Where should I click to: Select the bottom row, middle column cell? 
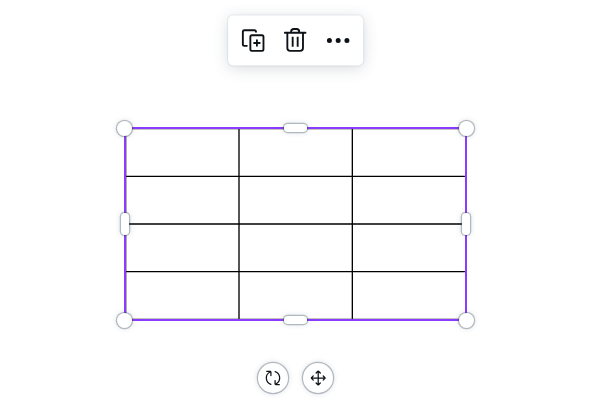click(x=295, y=295)
